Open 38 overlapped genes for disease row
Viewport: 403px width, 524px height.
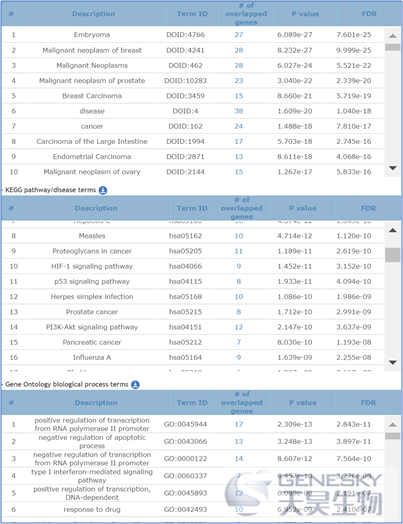(x=239, y=111)
